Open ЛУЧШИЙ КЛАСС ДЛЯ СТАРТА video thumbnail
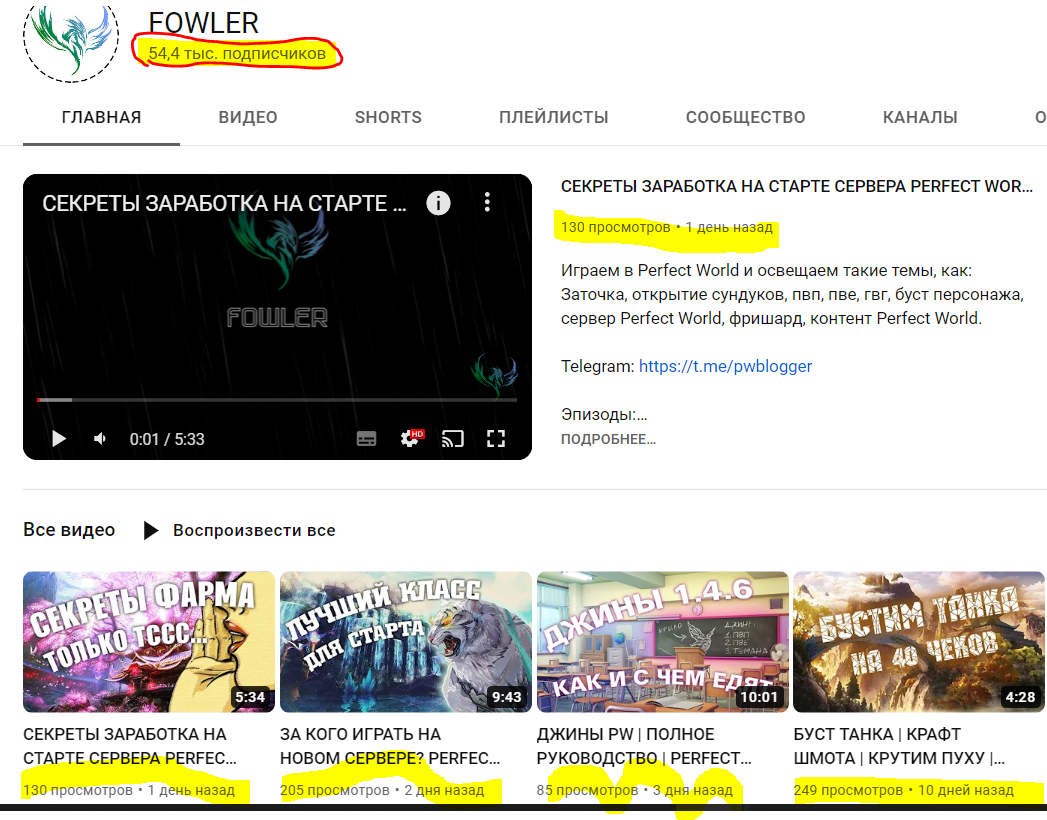 (x=406, y=641)
